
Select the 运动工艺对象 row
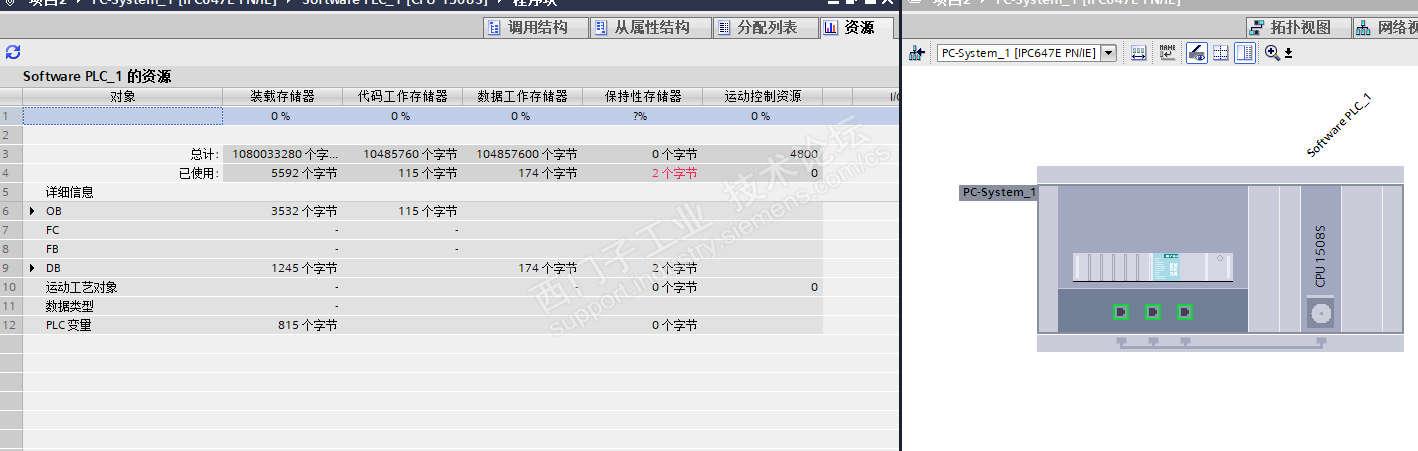[x=422, y=287]
